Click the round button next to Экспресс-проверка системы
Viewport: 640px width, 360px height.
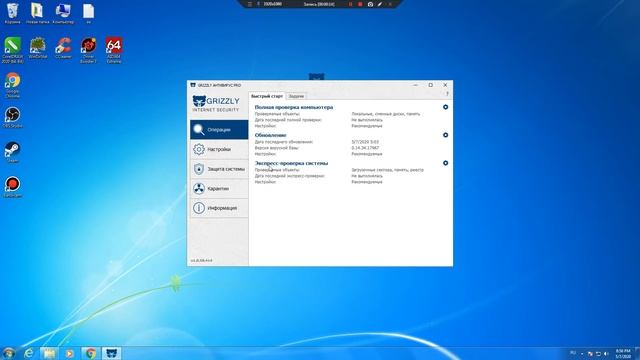coord(445,163)
